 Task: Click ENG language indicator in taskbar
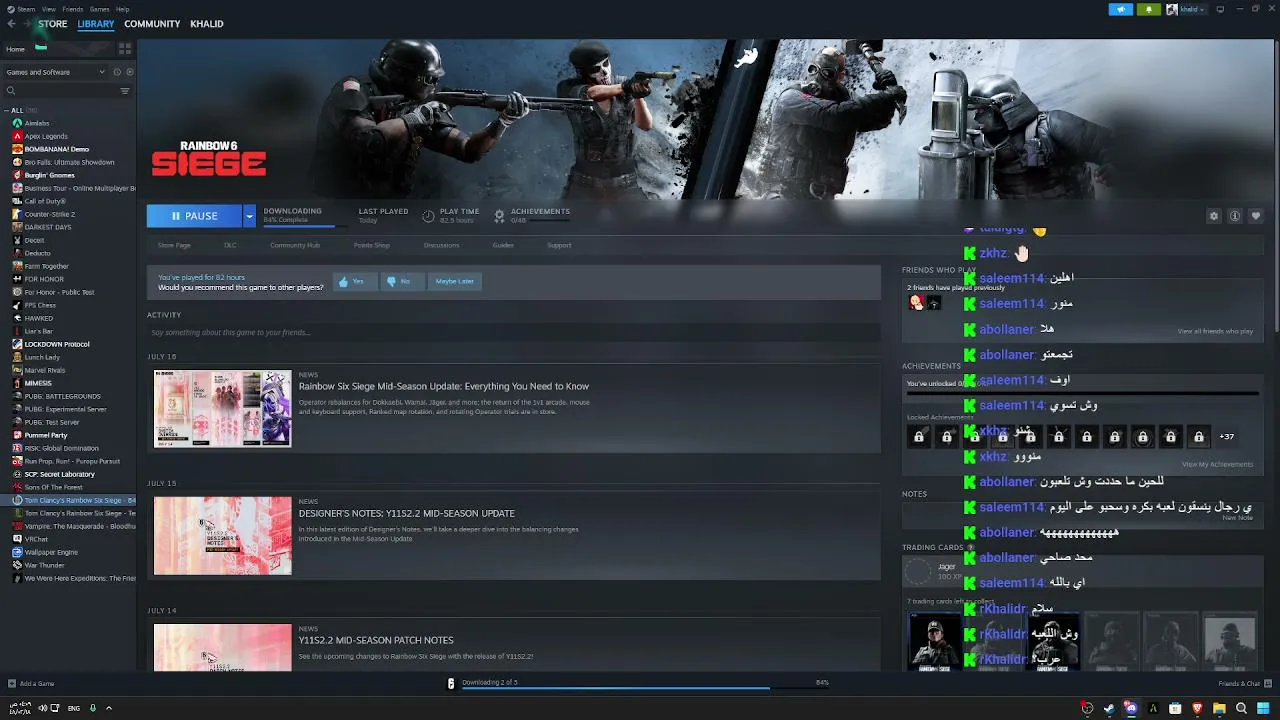(74, 708)
